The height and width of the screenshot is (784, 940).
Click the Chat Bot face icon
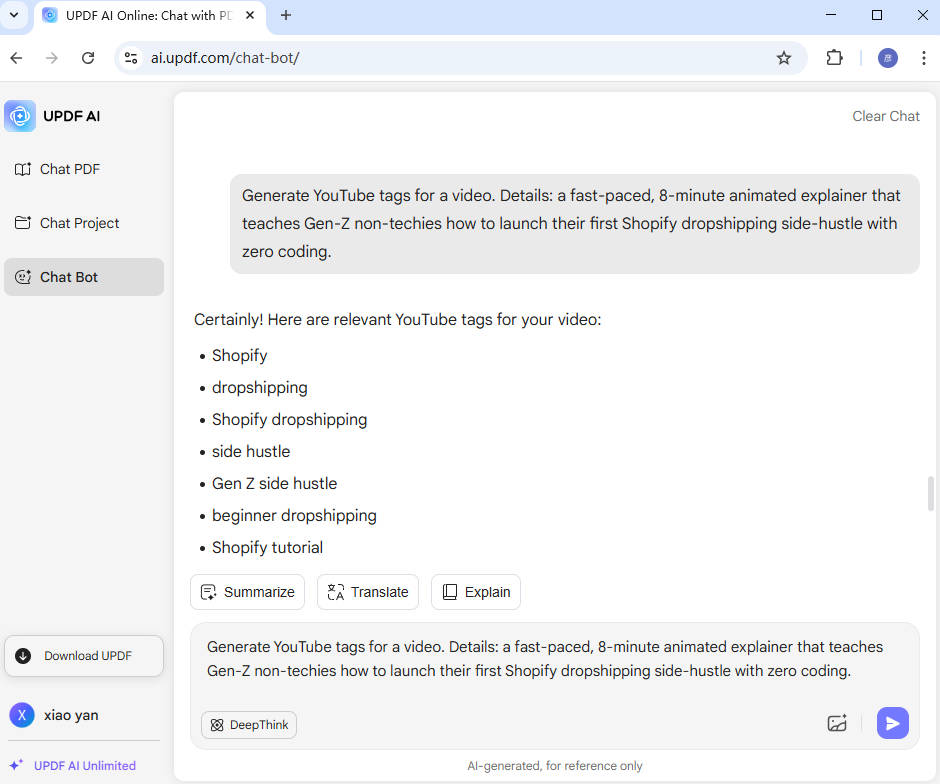point(23,277)
